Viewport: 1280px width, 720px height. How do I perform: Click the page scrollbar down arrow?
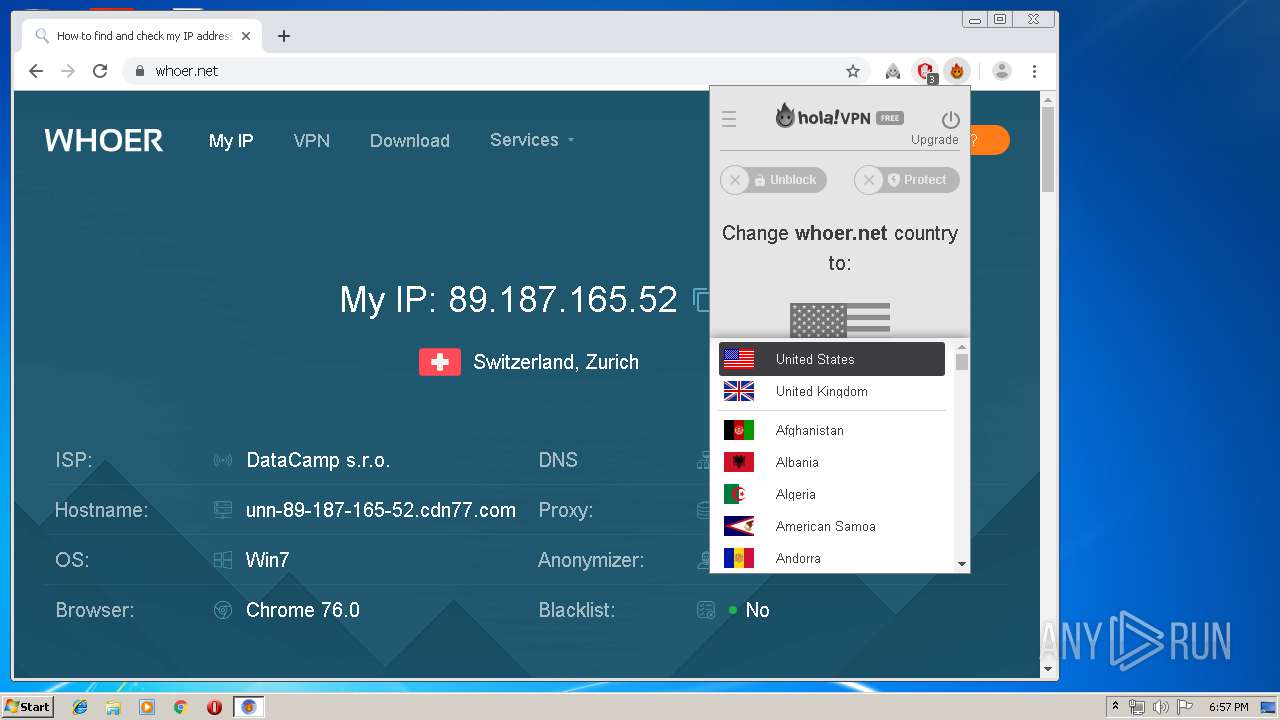tap(1048, 669)
